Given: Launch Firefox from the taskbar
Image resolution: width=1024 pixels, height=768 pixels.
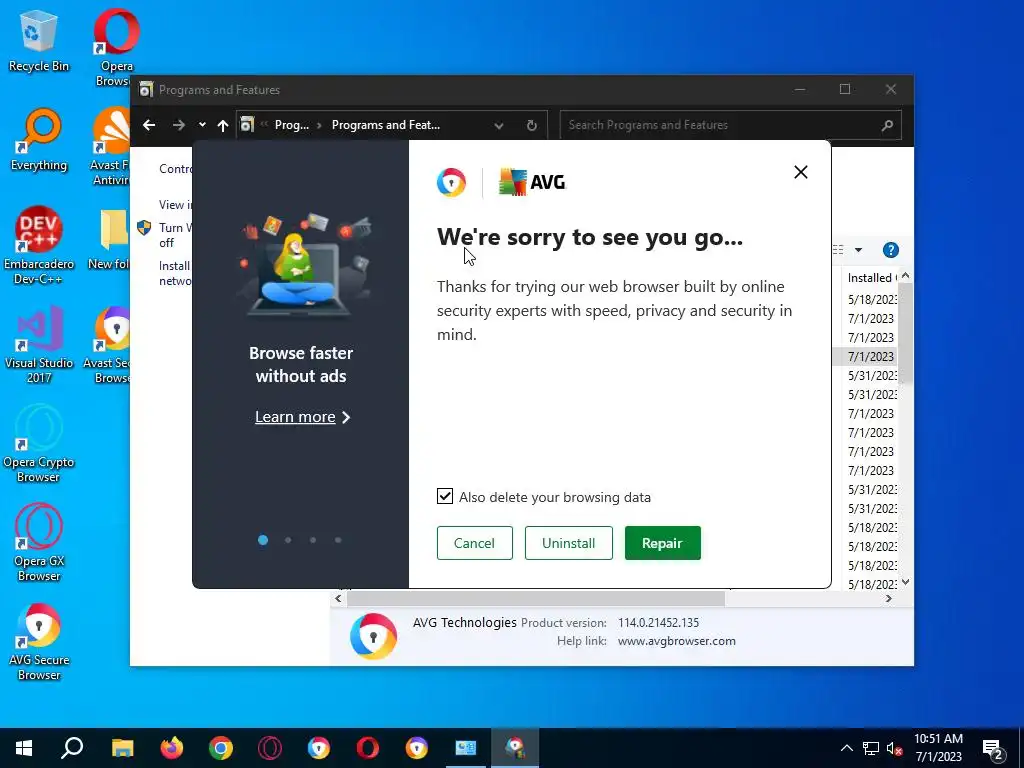Looking at the screenshot, I should (x=172, y=748).
